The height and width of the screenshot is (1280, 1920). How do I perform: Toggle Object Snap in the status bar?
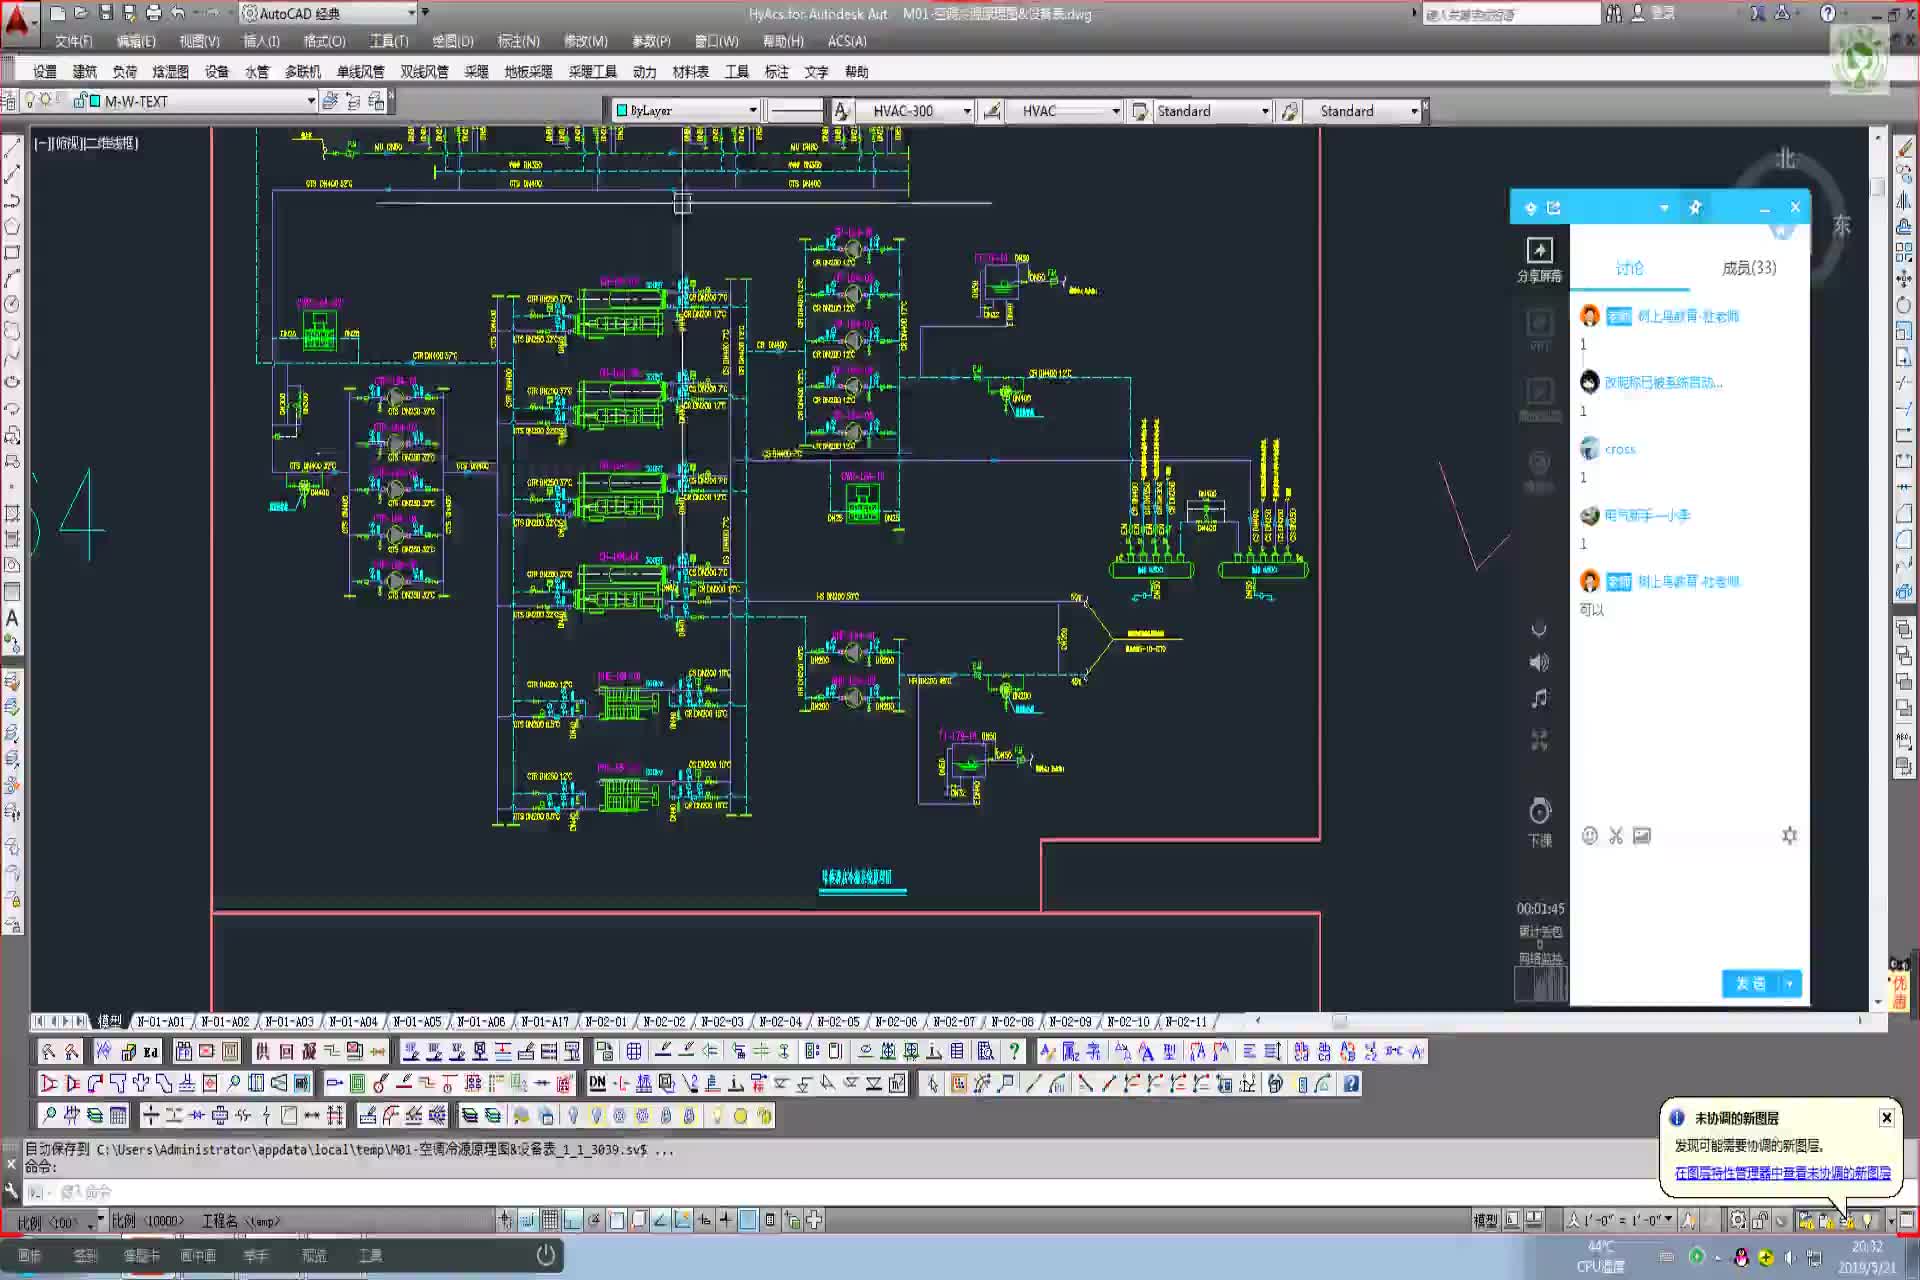[616, 1220]
